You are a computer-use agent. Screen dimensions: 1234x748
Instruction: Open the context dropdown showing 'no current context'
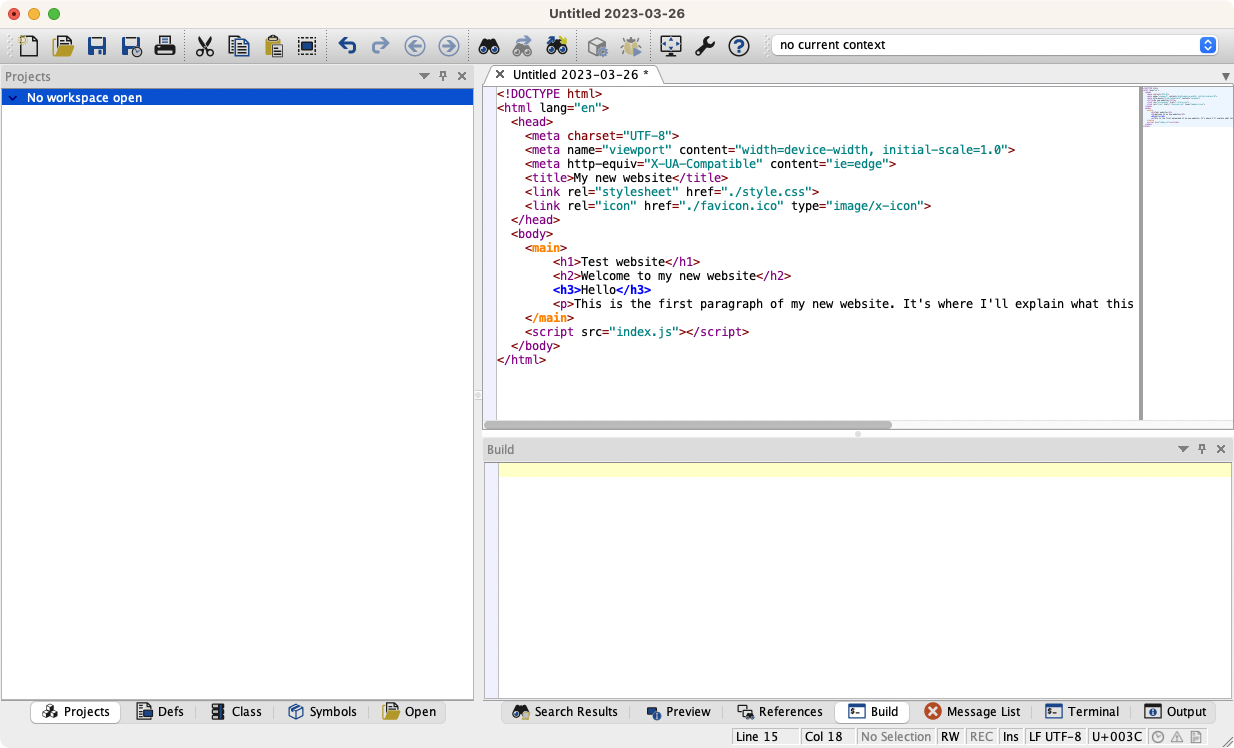tap(994, 45)
